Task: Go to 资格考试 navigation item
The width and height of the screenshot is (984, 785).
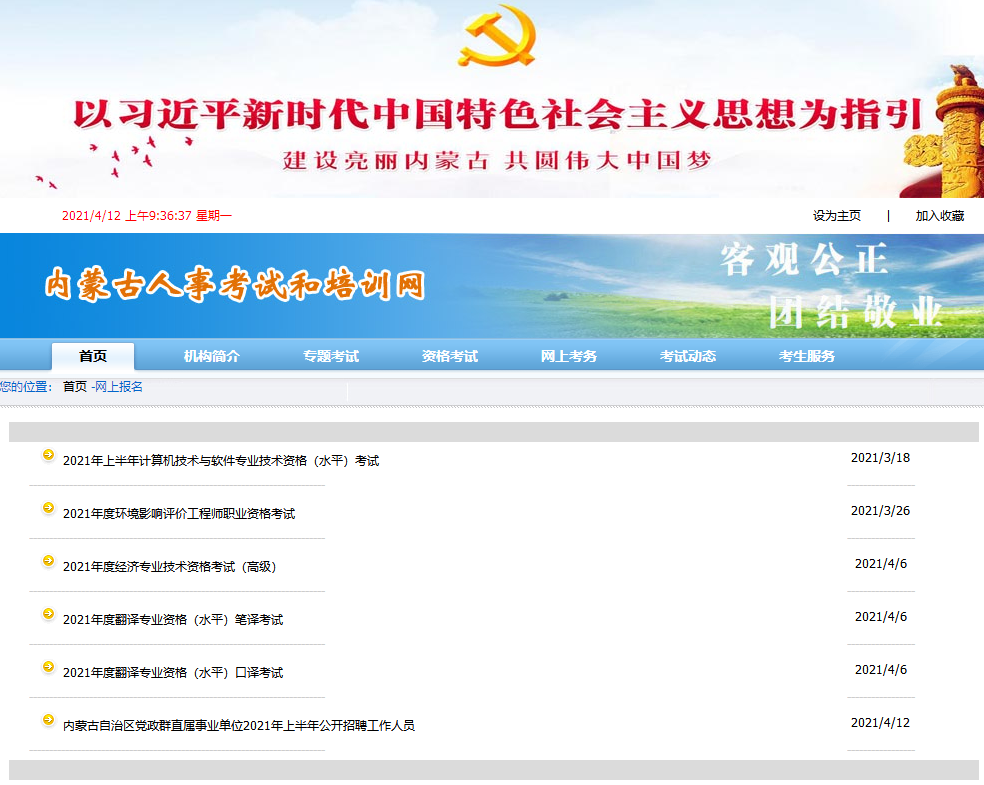Action: pos(450,356)
